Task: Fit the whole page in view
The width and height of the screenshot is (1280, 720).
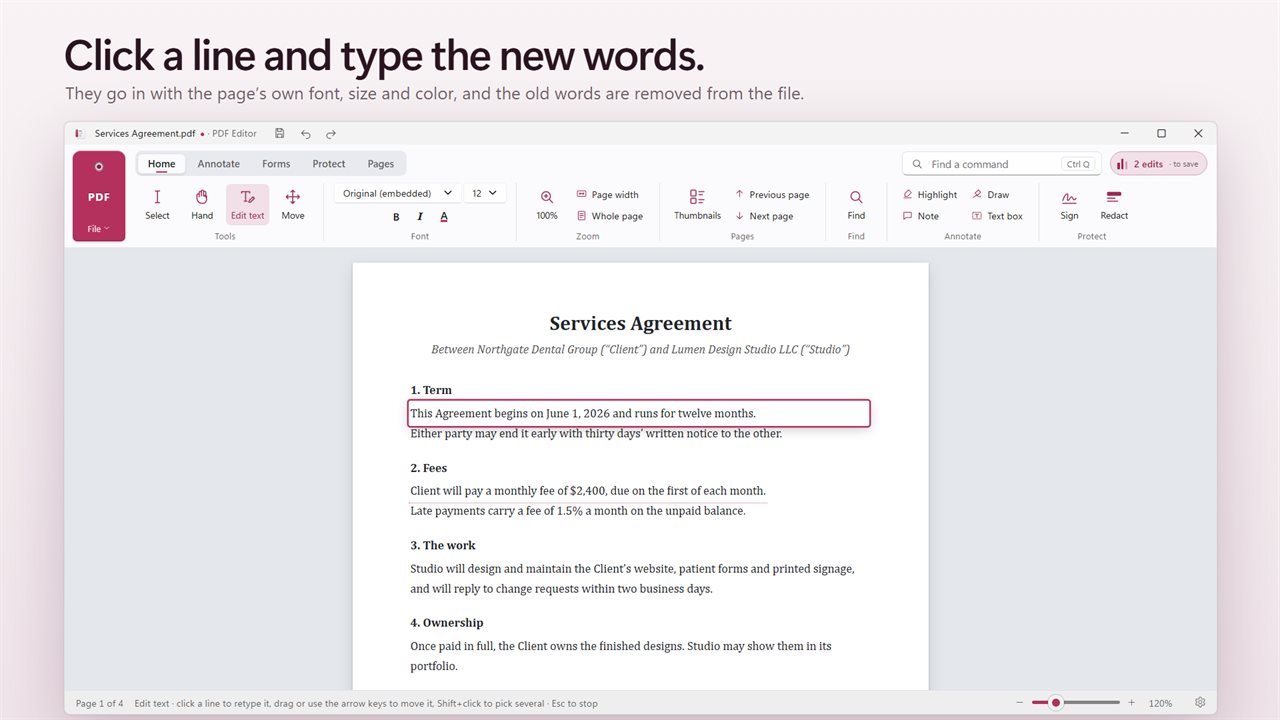Action: [x=609, y=216]
